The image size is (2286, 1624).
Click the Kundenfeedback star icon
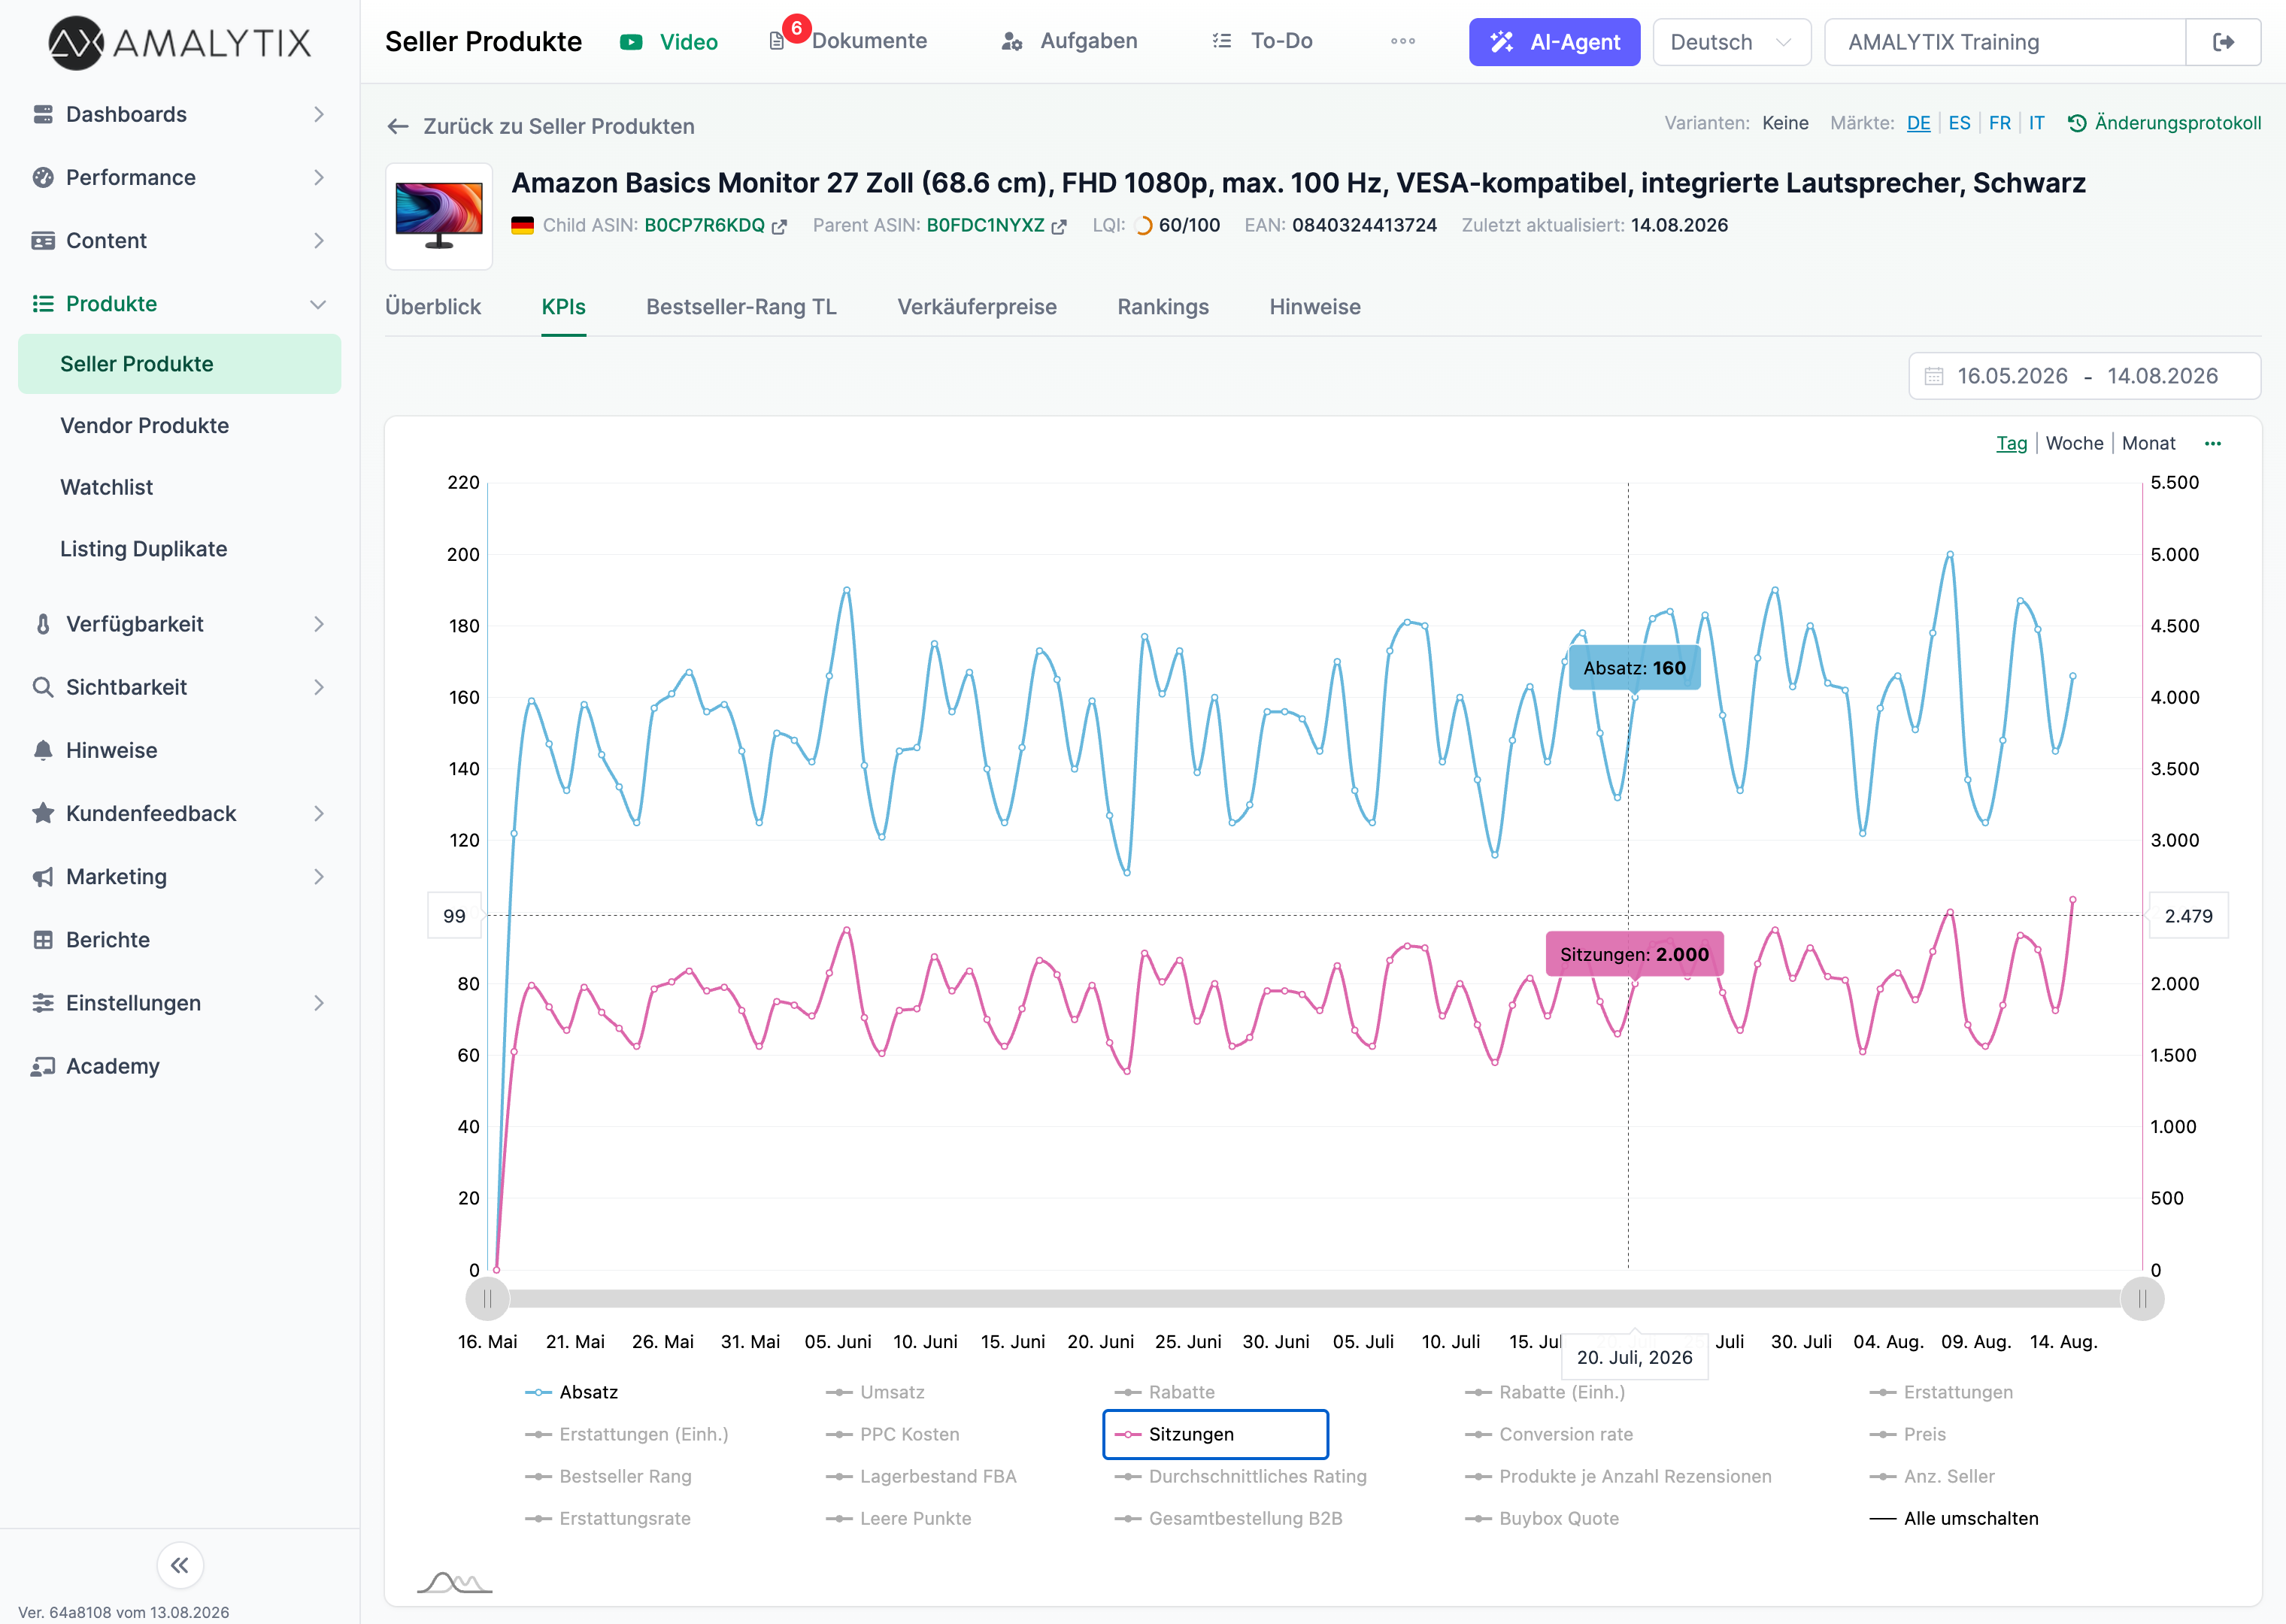click(x=43, y=813)
